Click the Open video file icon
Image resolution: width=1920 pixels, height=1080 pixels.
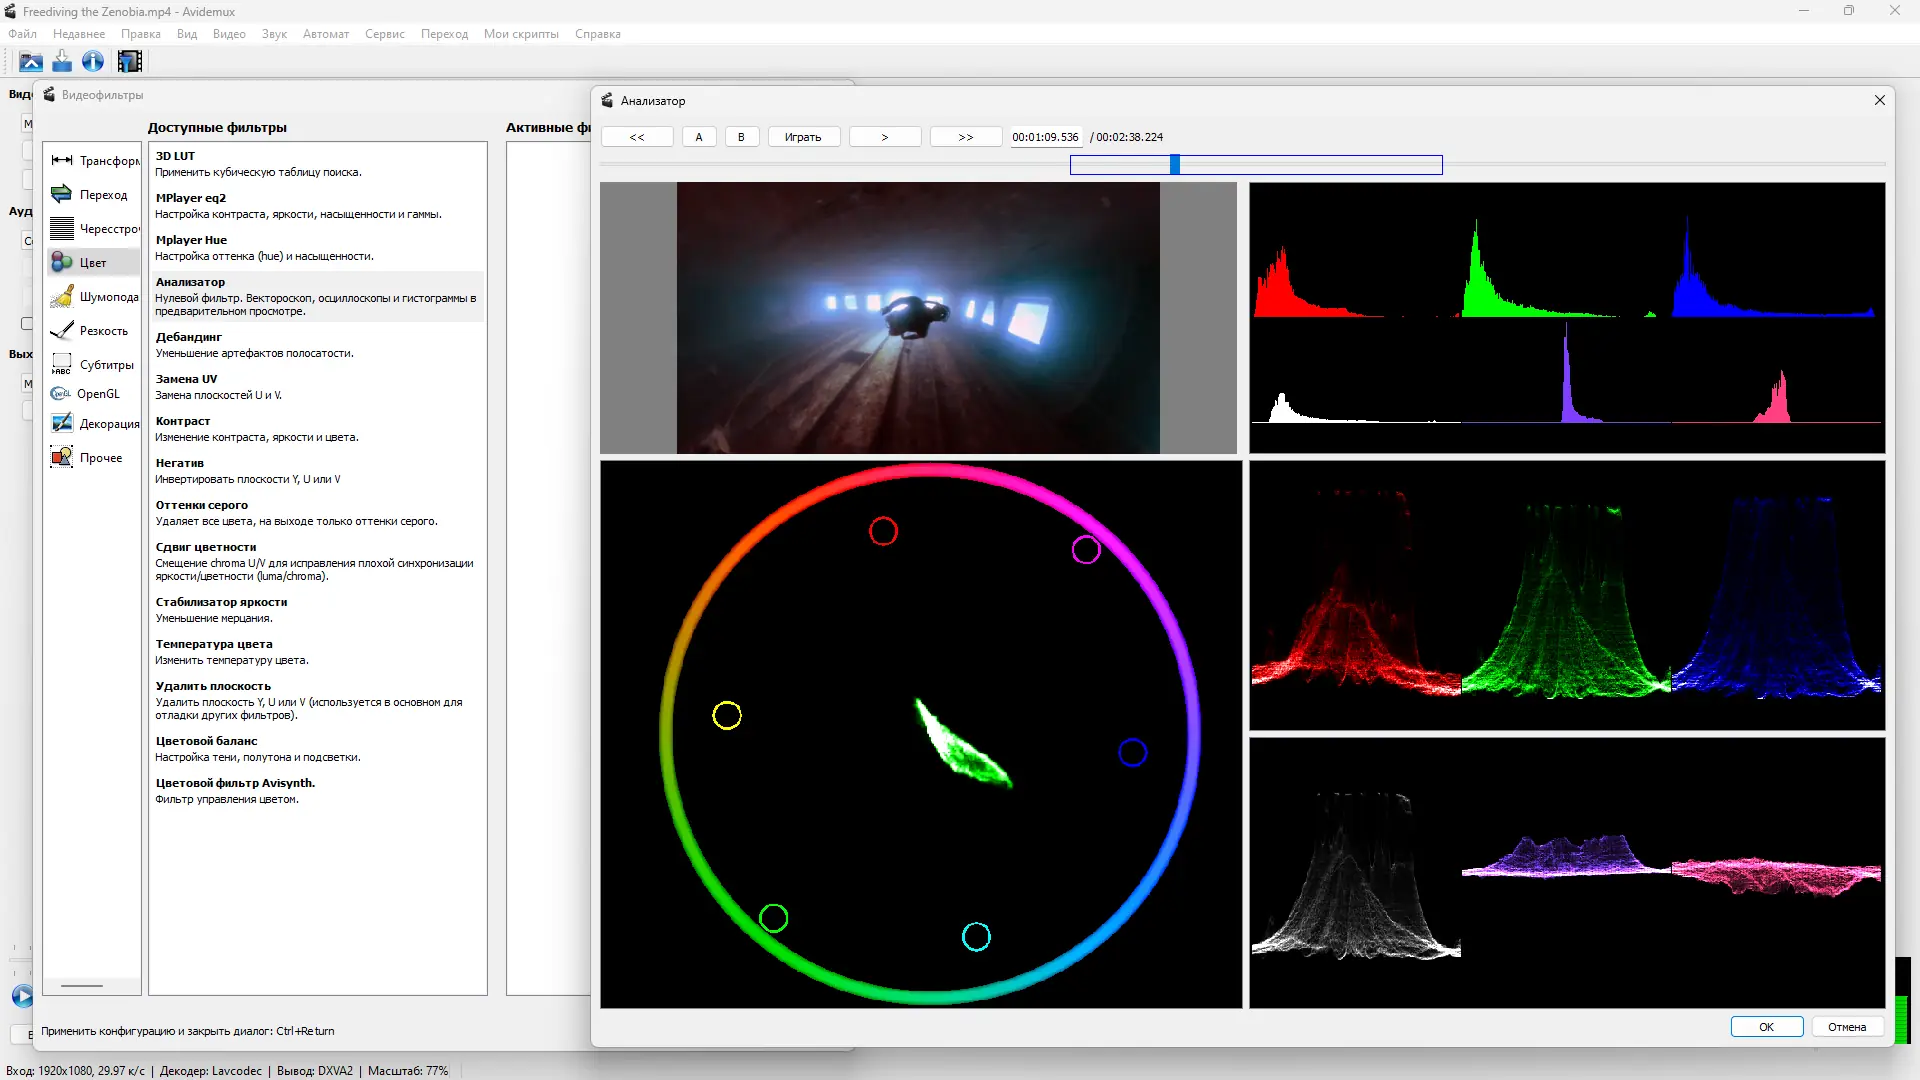coord(31,62)
